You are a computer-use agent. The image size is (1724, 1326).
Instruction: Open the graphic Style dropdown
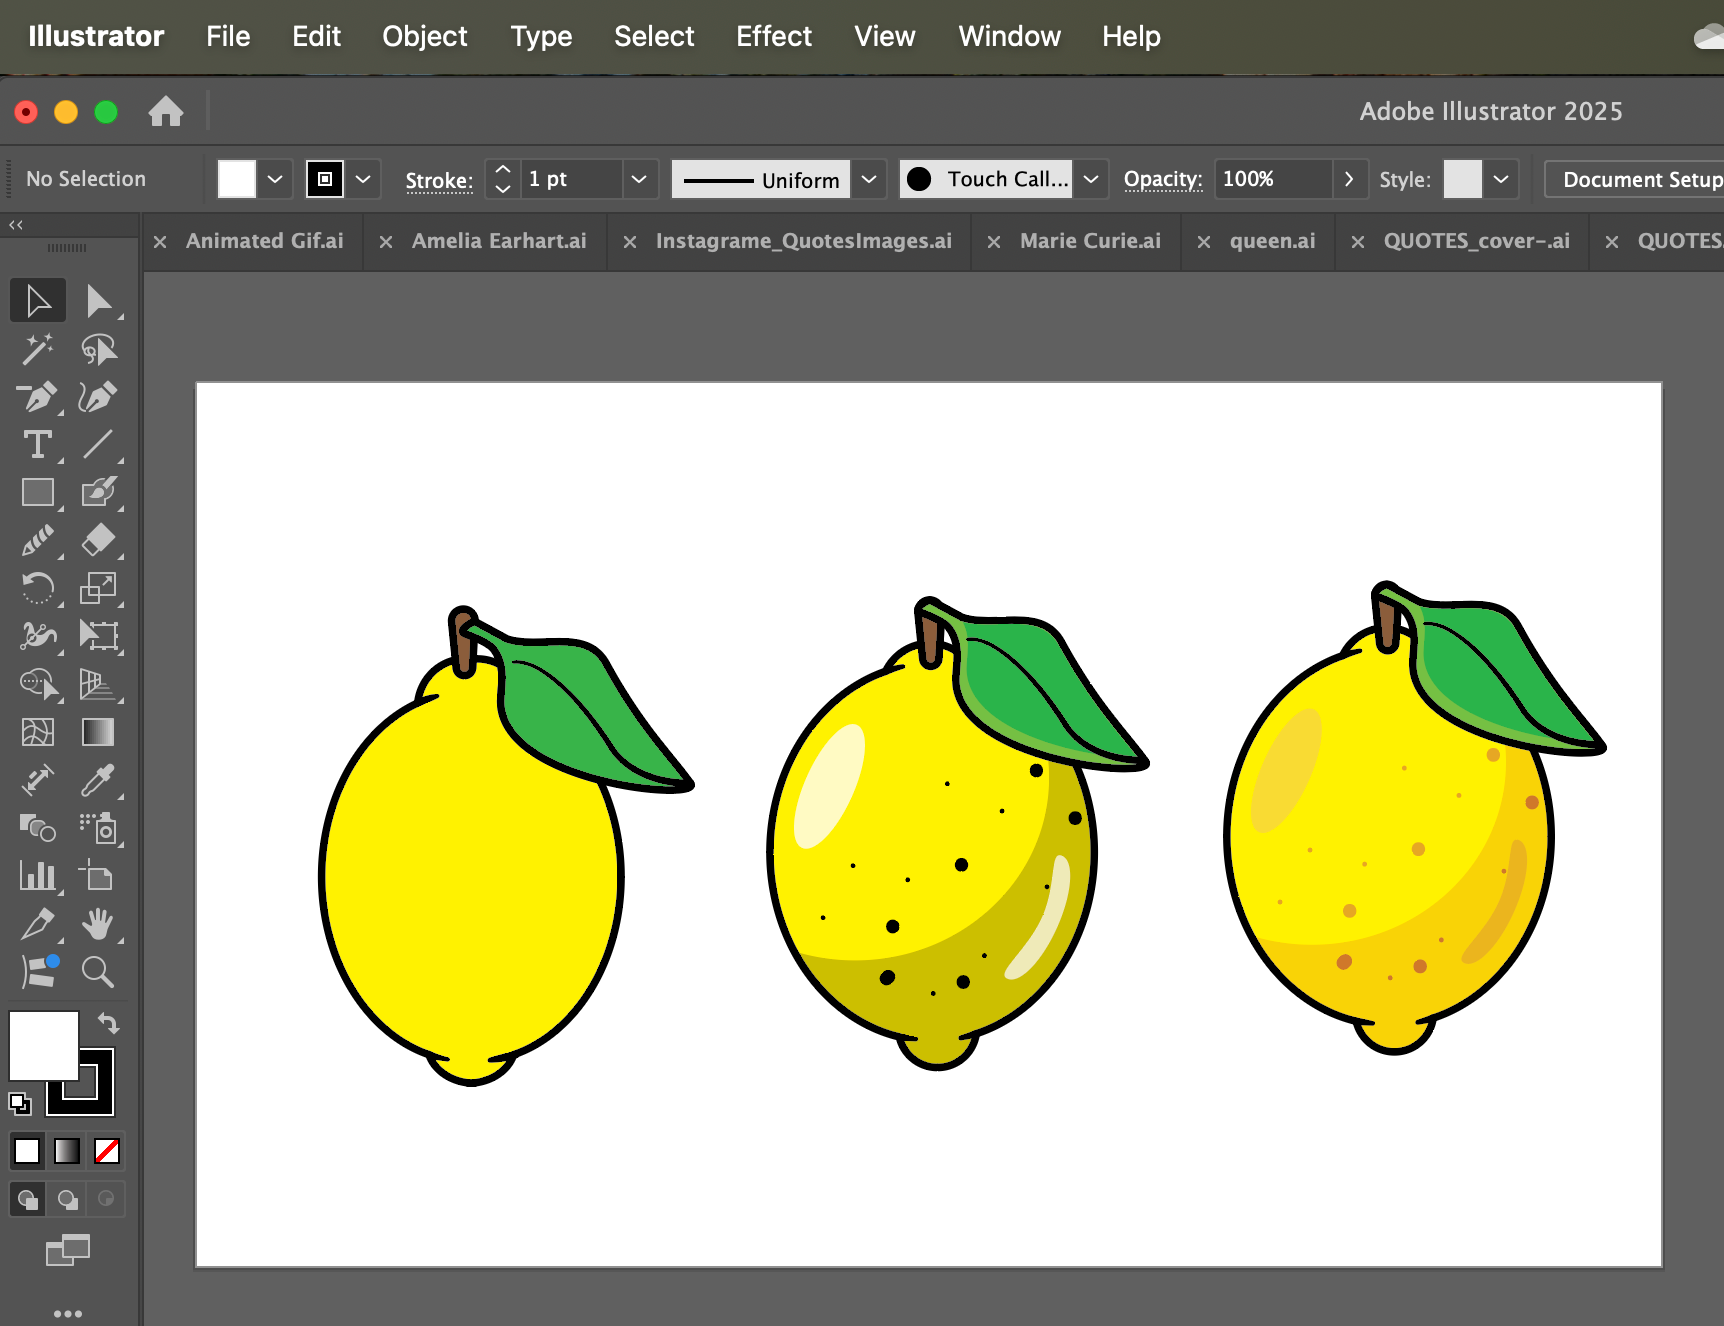pos(1501,179)
